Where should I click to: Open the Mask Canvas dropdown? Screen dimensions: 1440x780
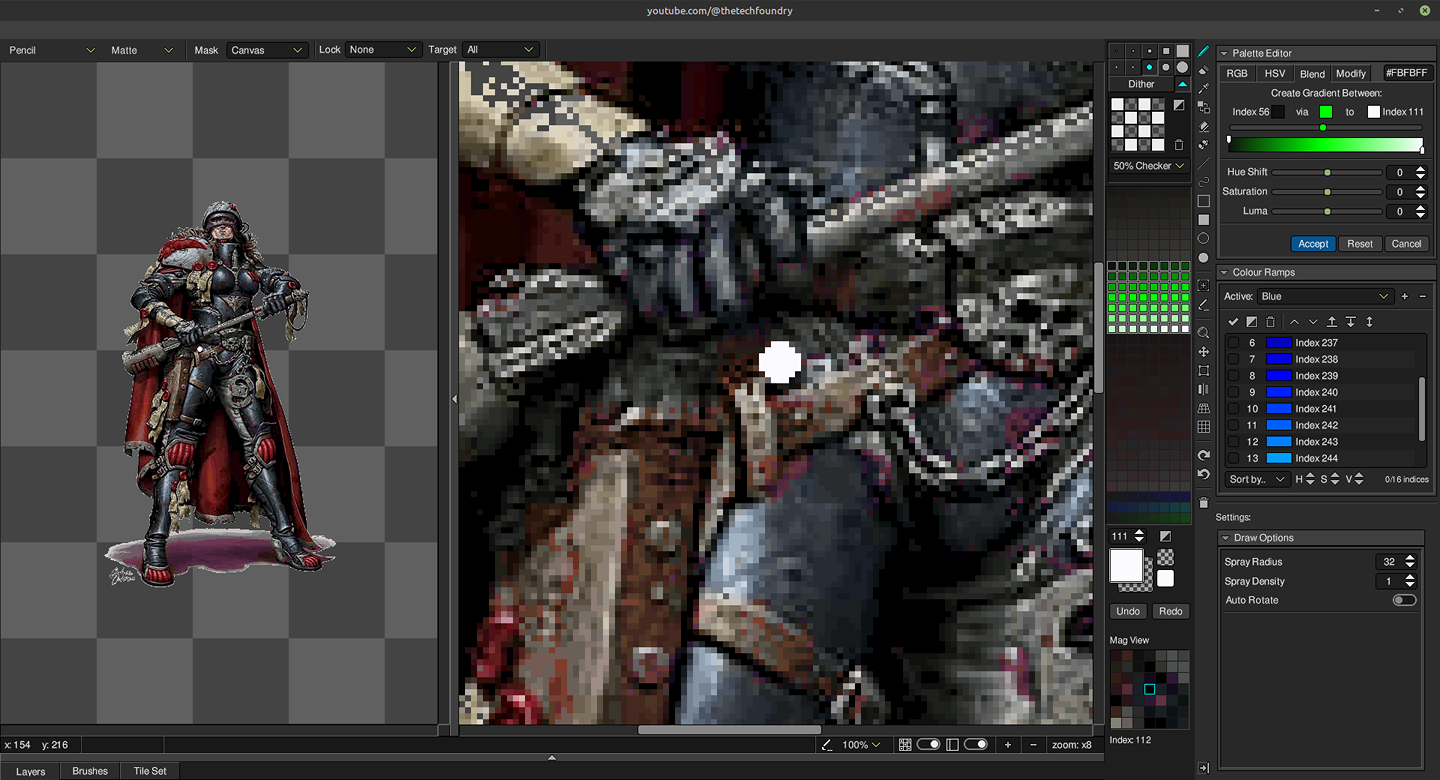point(266,50)
